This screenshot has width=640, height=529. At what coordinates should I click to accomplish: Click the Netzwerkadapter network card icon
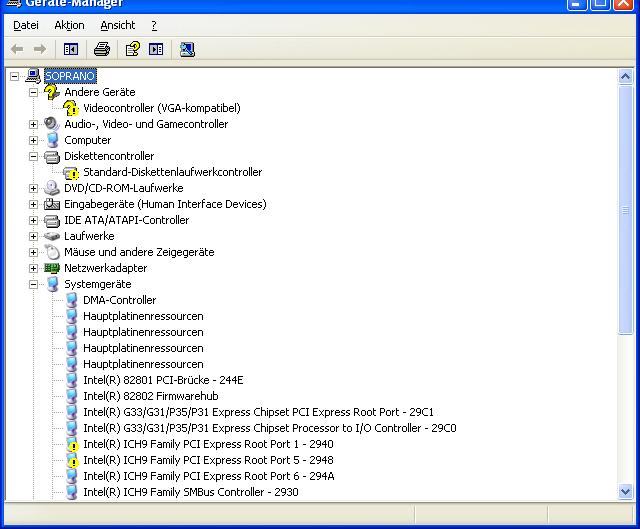point(52,268)
